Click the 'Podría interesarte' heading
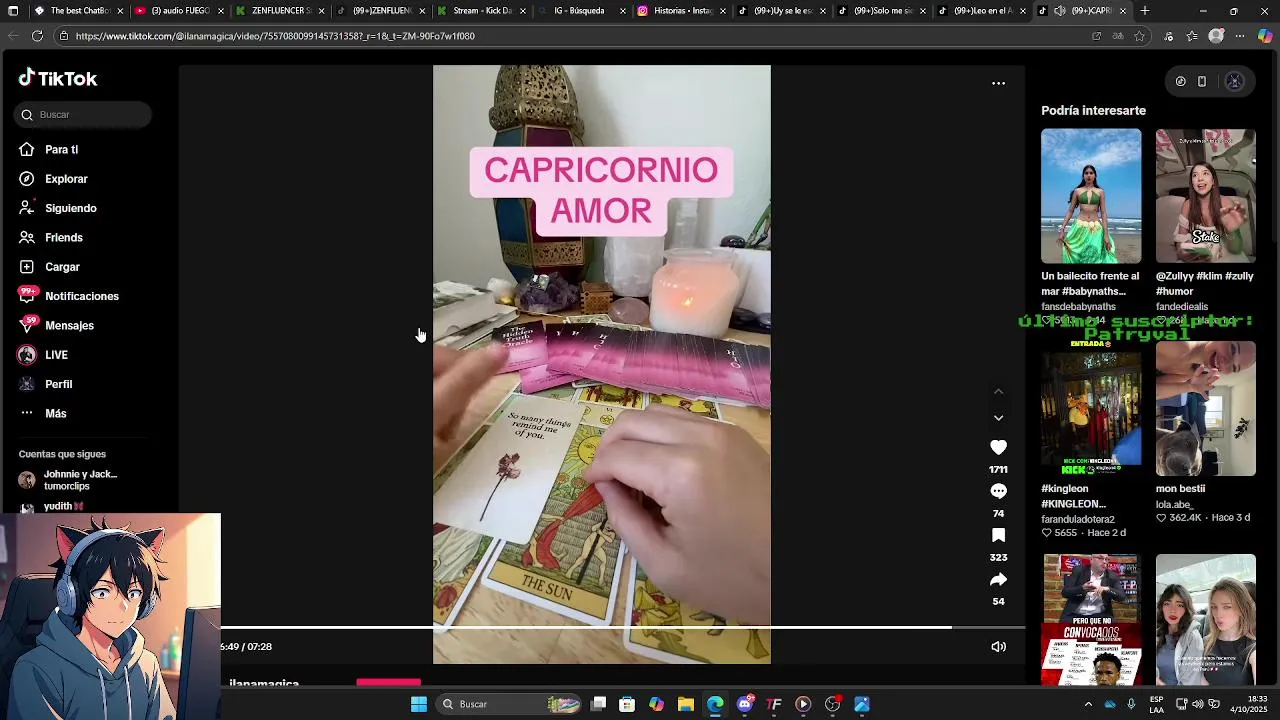 1093,111
